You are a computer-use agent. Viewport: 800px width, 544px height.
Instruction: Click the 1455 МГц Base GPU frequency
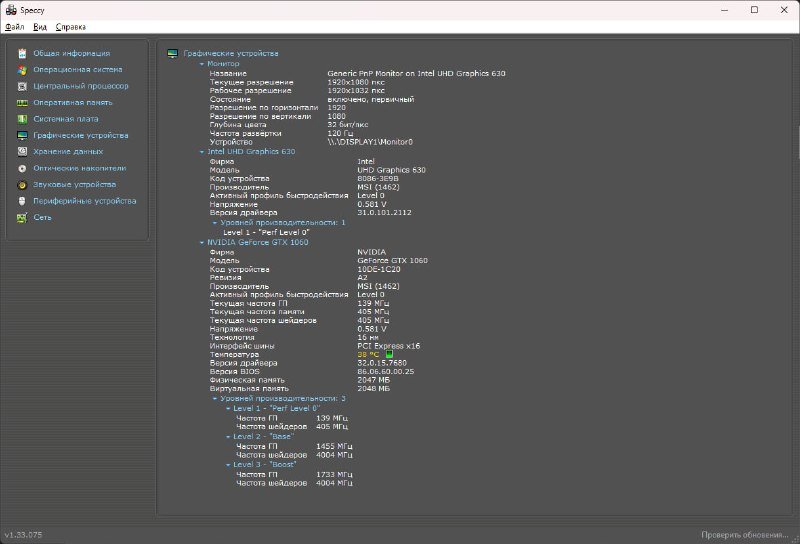coord(334,447)
